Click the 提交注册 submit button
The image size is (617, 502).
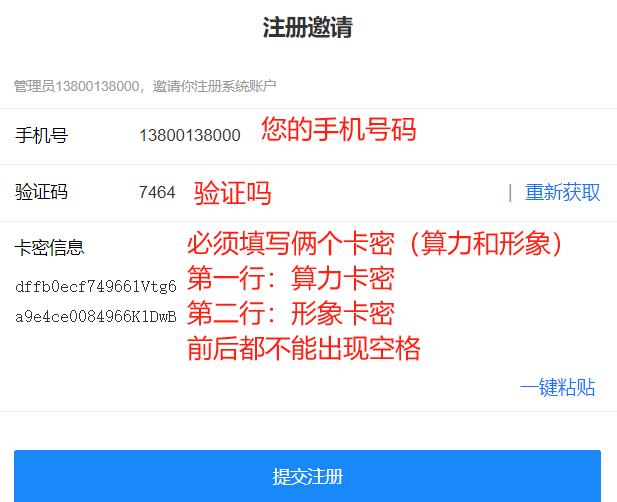tap(307, 476)
